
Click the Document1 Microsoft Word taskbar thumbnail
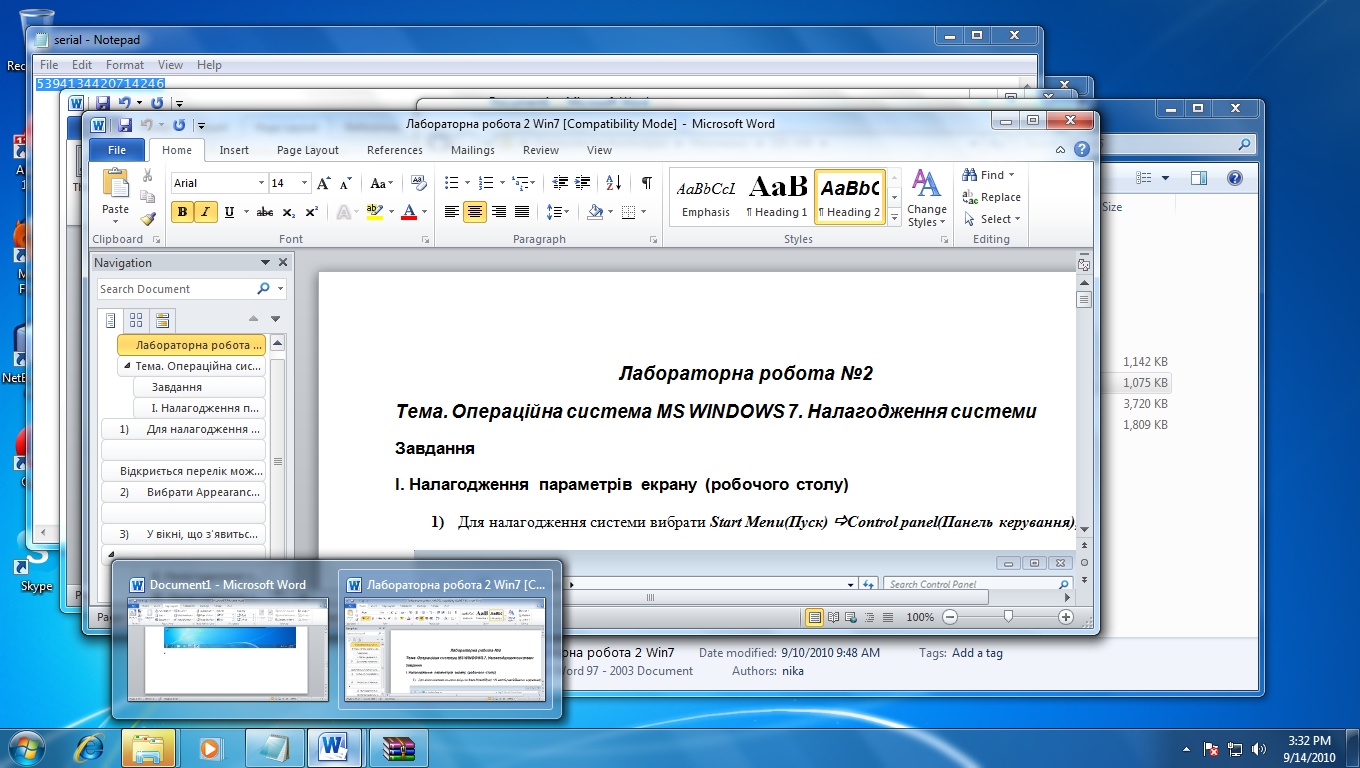pos(227,638)
